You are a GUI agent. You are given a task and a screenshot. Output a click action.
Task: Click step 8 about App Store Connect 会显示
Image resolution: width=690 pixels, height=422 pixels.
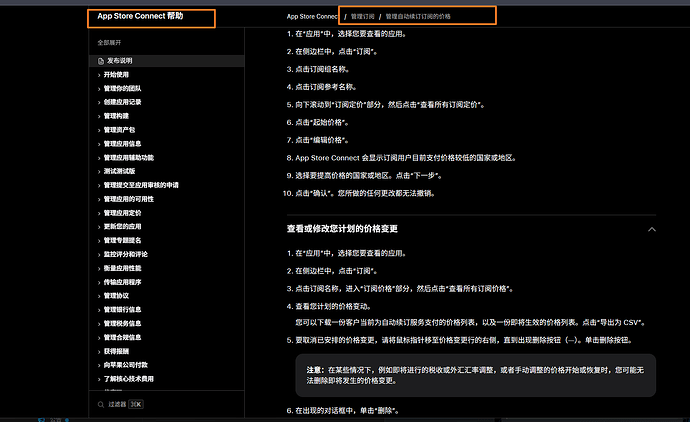pyautogui.click(x=405, y=158)
